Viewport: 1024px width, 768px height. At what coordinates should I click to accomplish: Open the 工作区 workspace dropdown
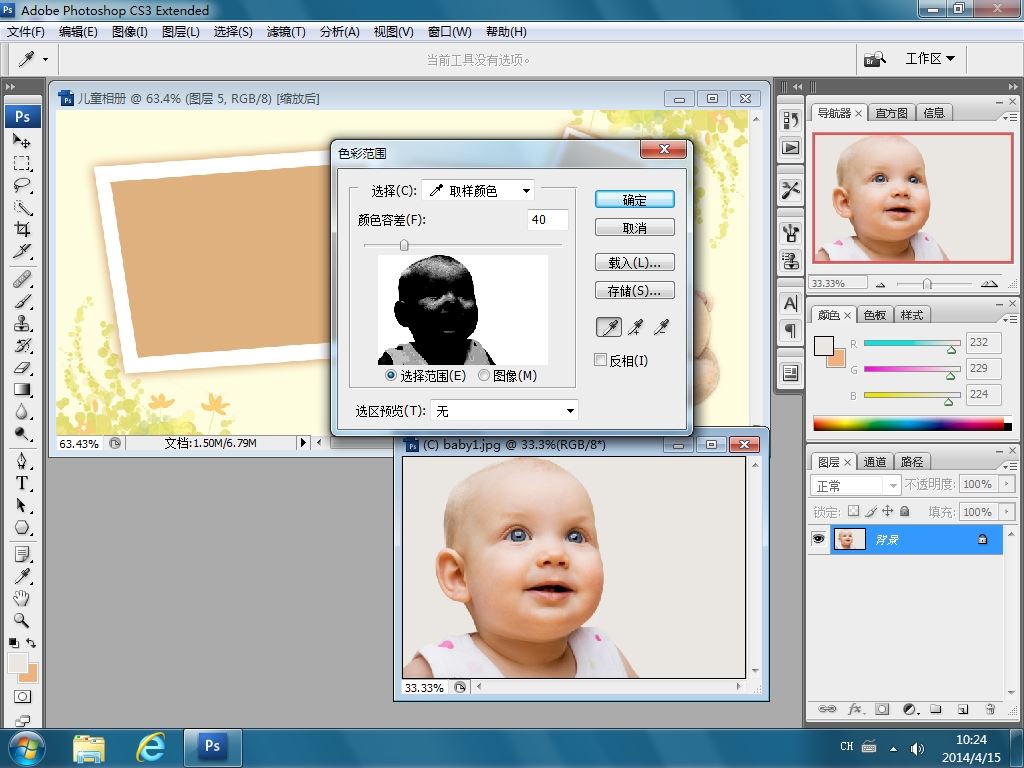(x=930, y=59)
